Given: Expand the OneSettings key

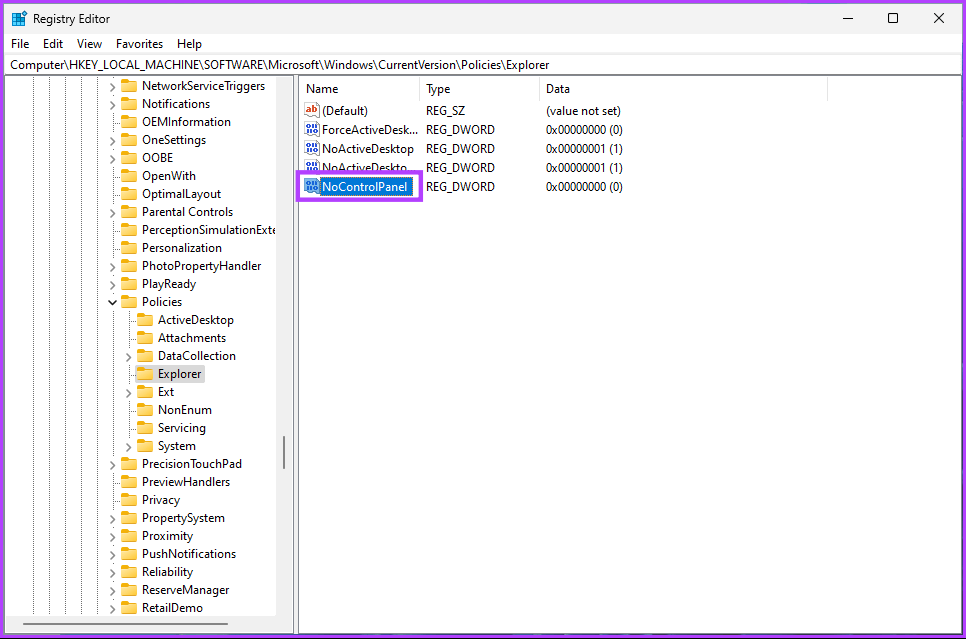Looking at the screenshot, I should (112, 141).
